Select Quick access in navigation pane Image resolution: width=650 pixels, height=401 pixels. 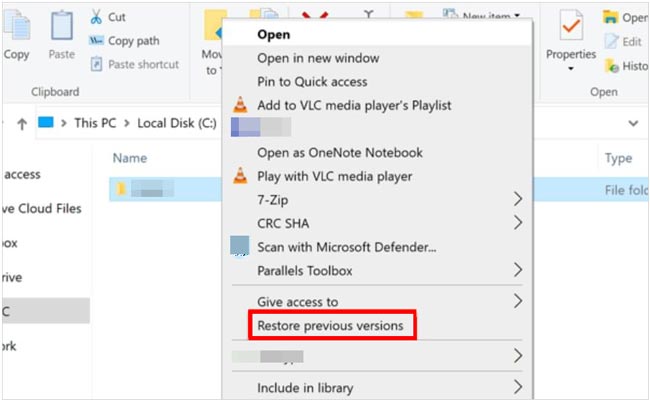(x=22, y=174)
